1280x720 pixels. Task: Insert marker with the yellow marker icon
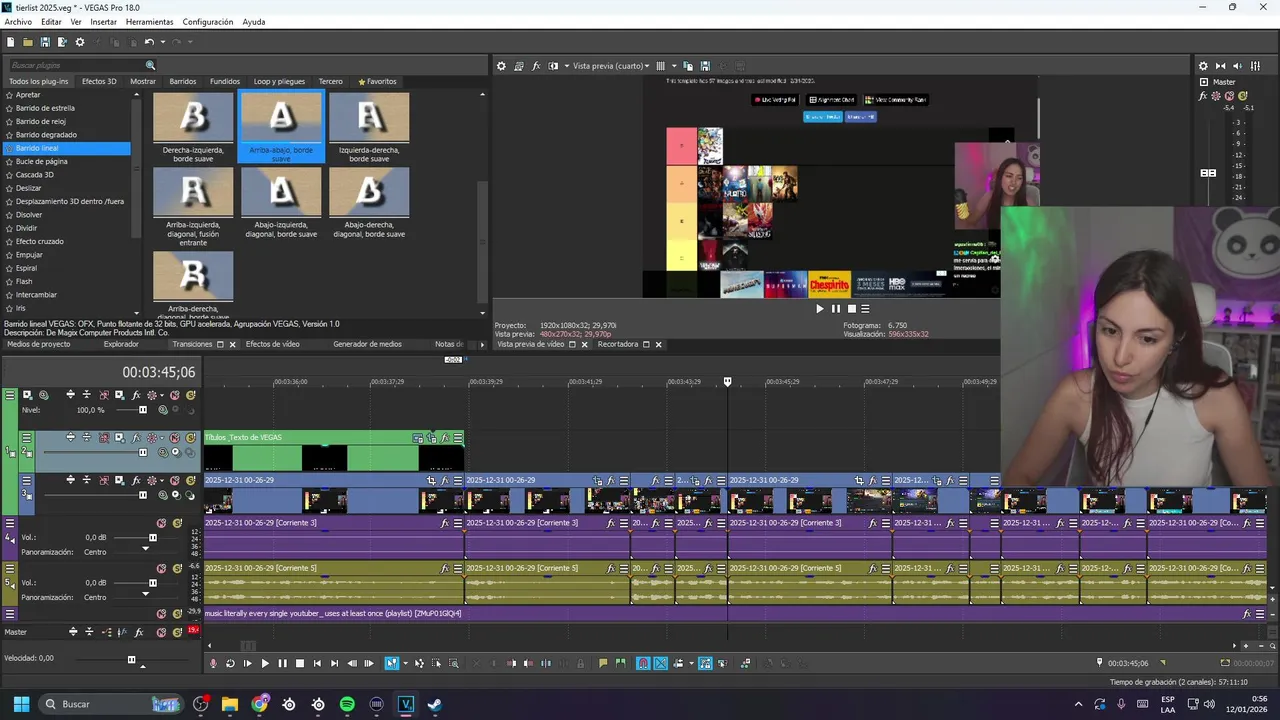(x=603, y=663)
